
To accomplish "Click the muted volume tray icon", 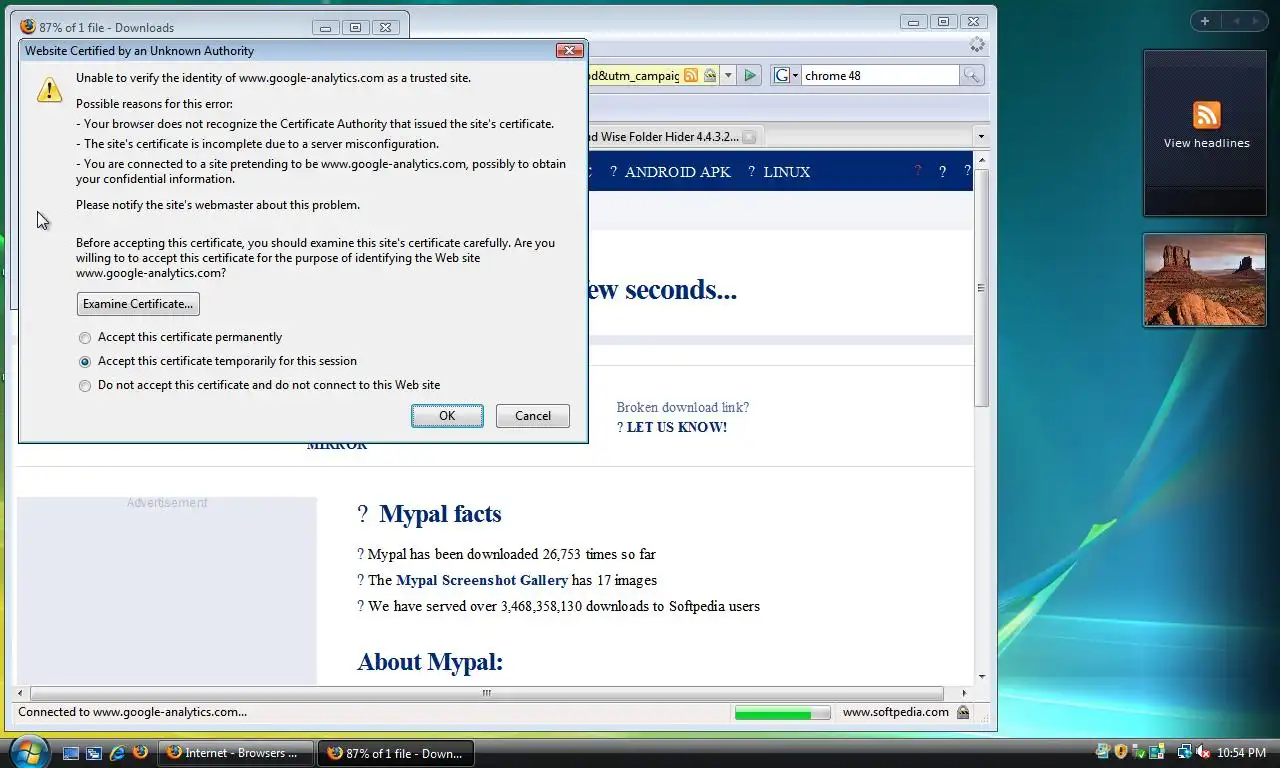I will click(1202, 752).
